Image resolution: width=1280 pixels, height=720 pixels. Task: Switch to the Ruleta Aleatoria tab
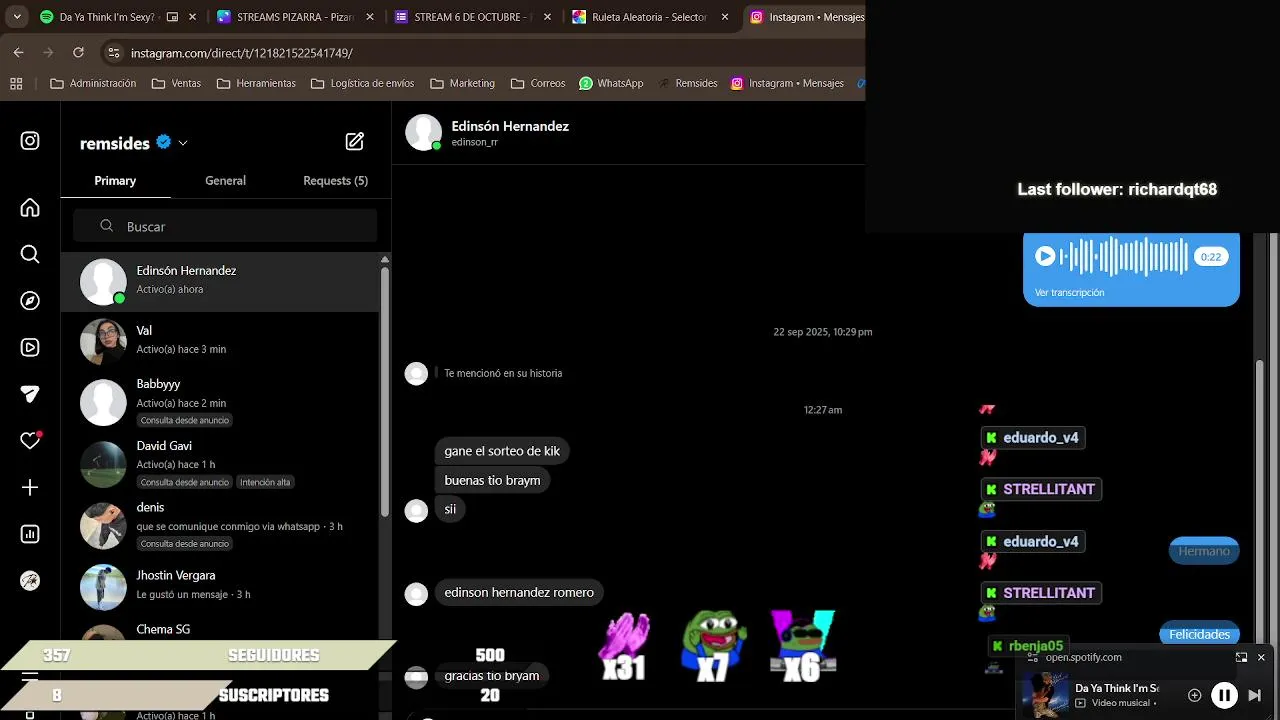click(x=650, y=17)
